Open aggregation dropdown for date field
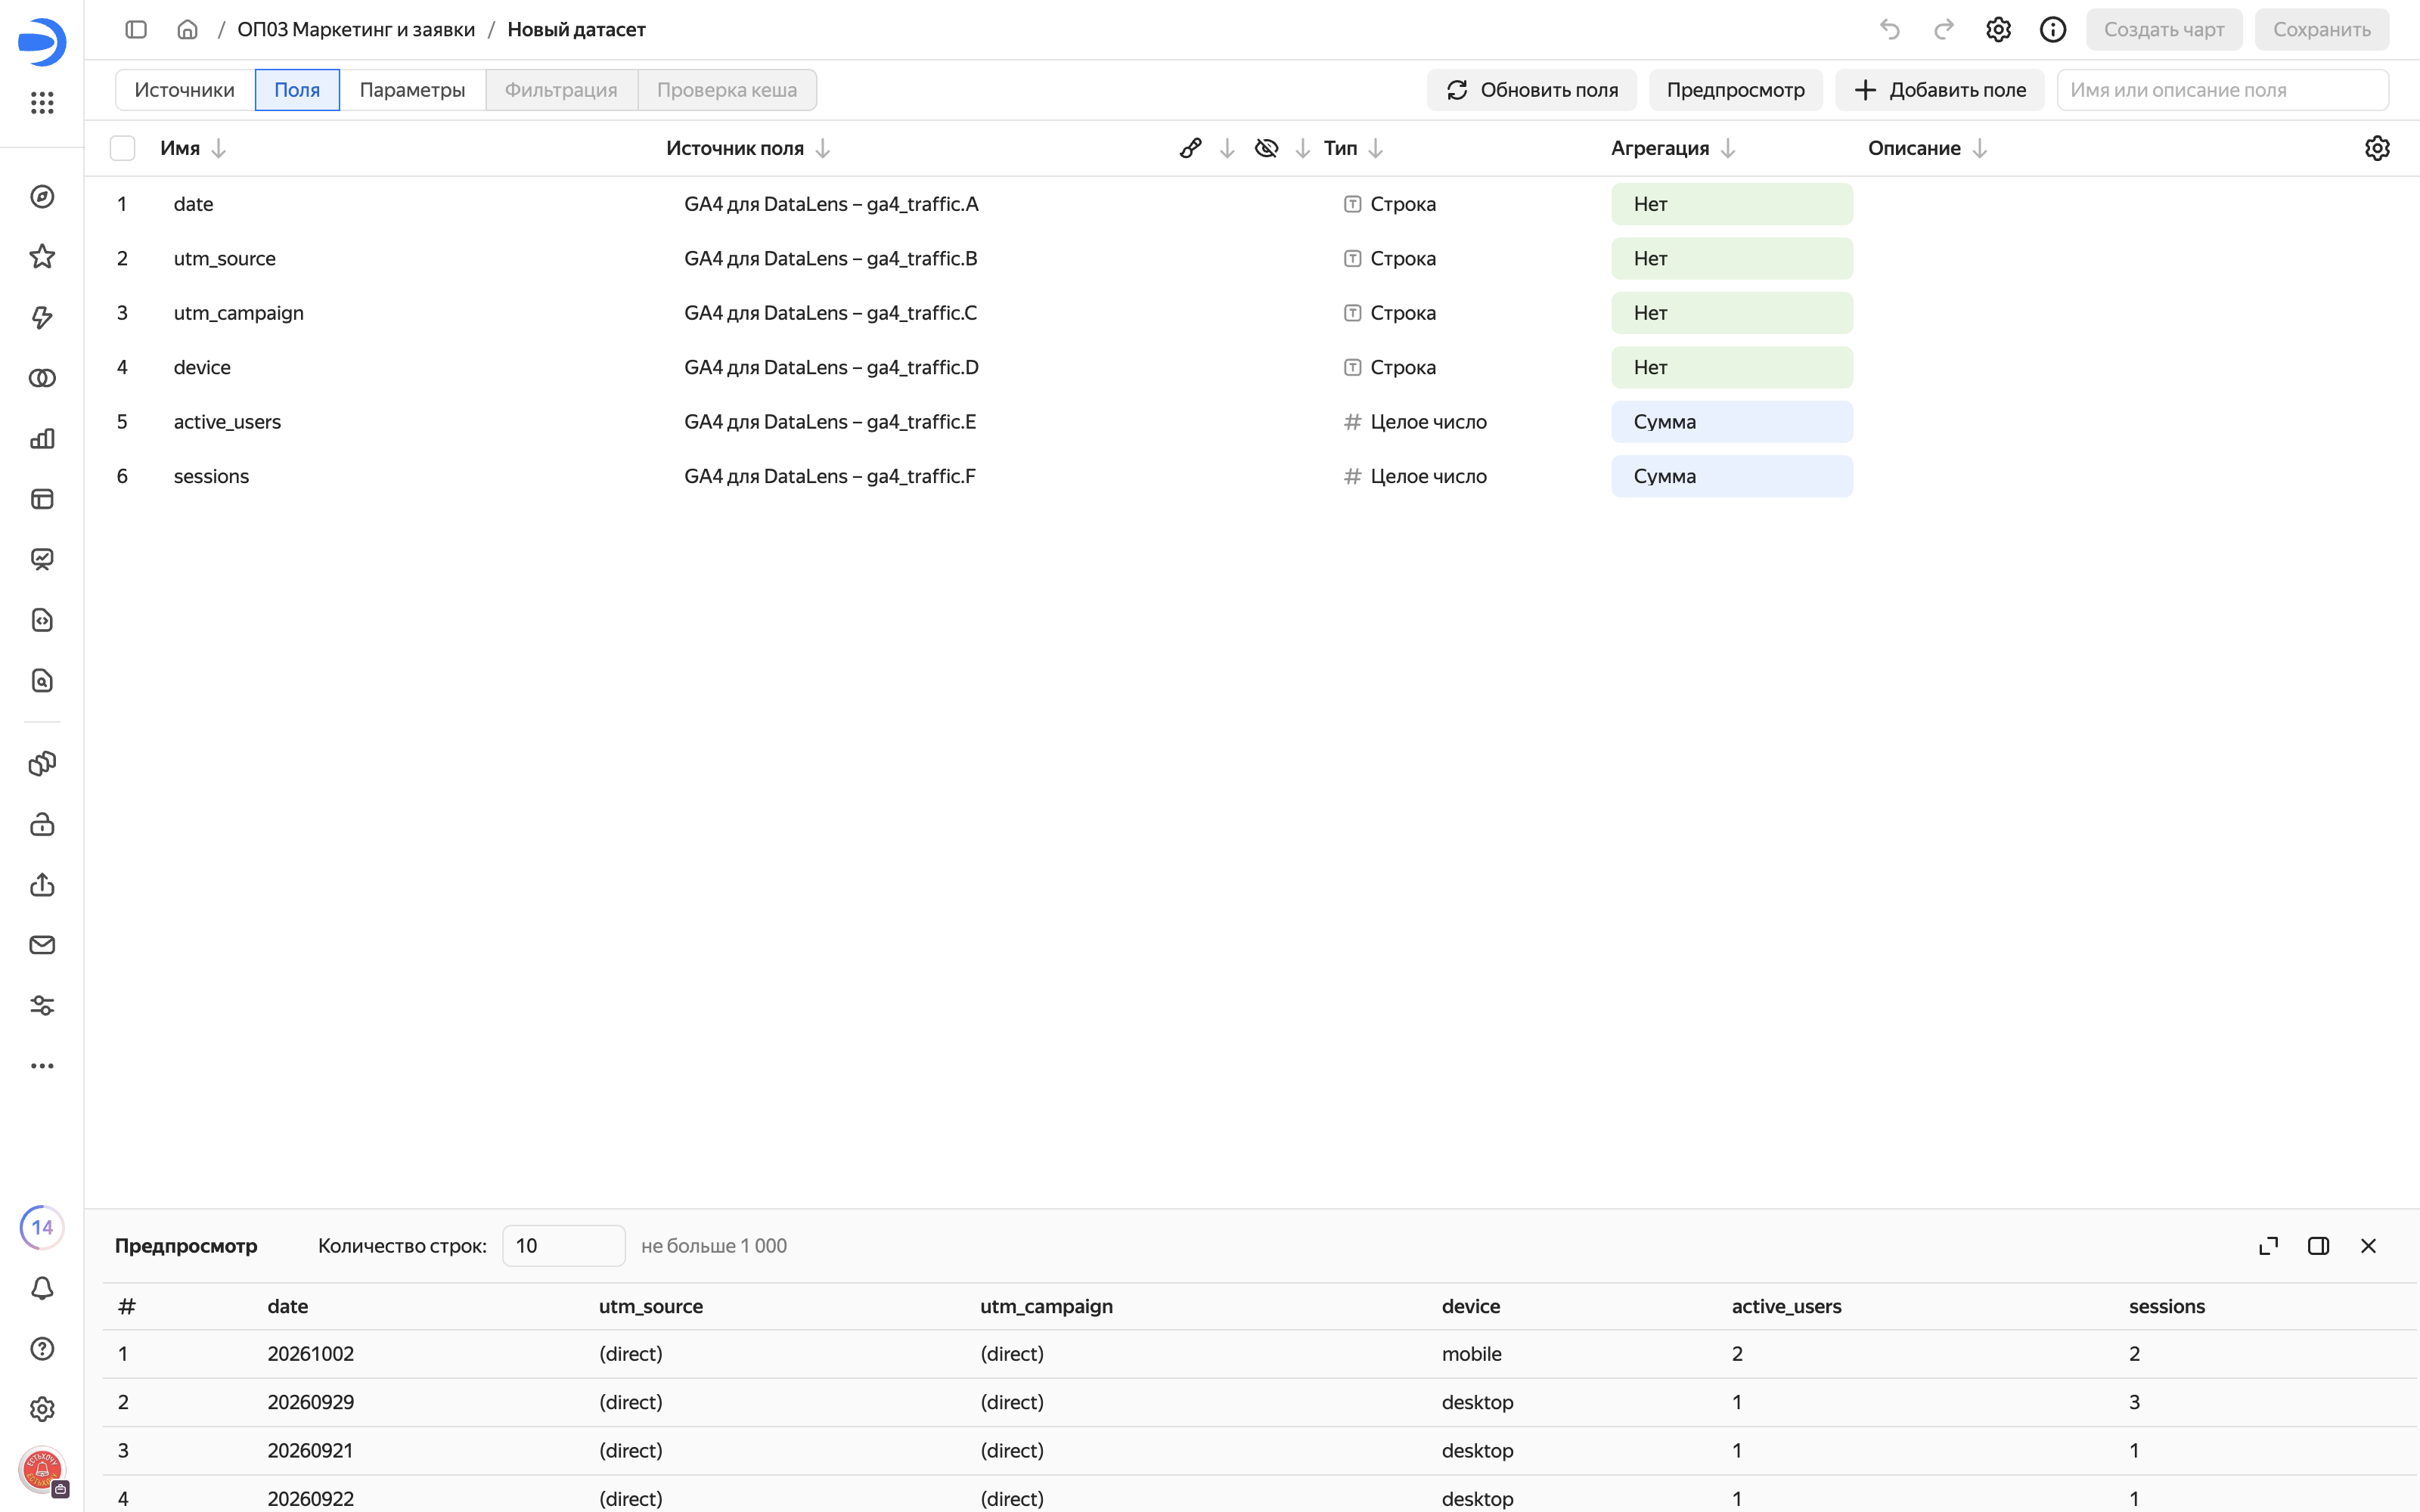 coord(1731,204)
